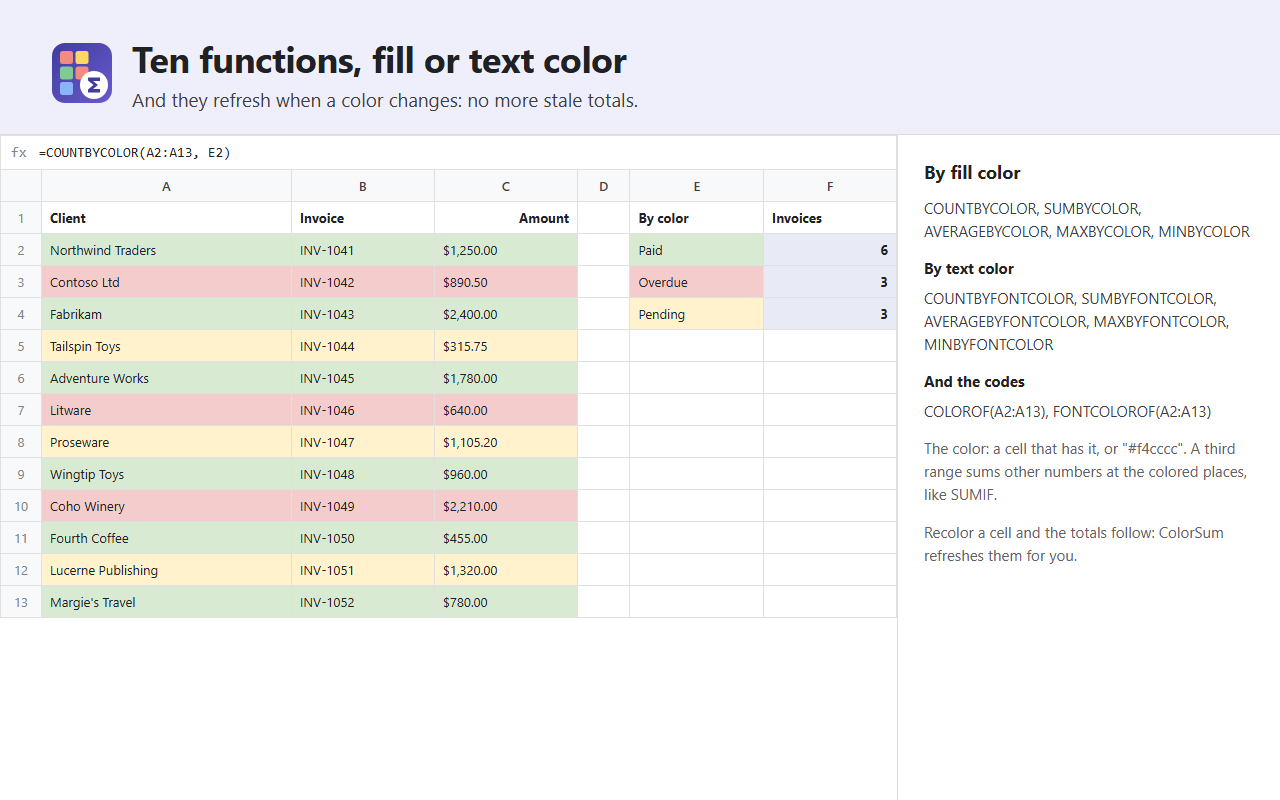Screen dimensions: 1280x800
Task: Select the Paid invoices count 6
Action: click(x=830, y=250)
